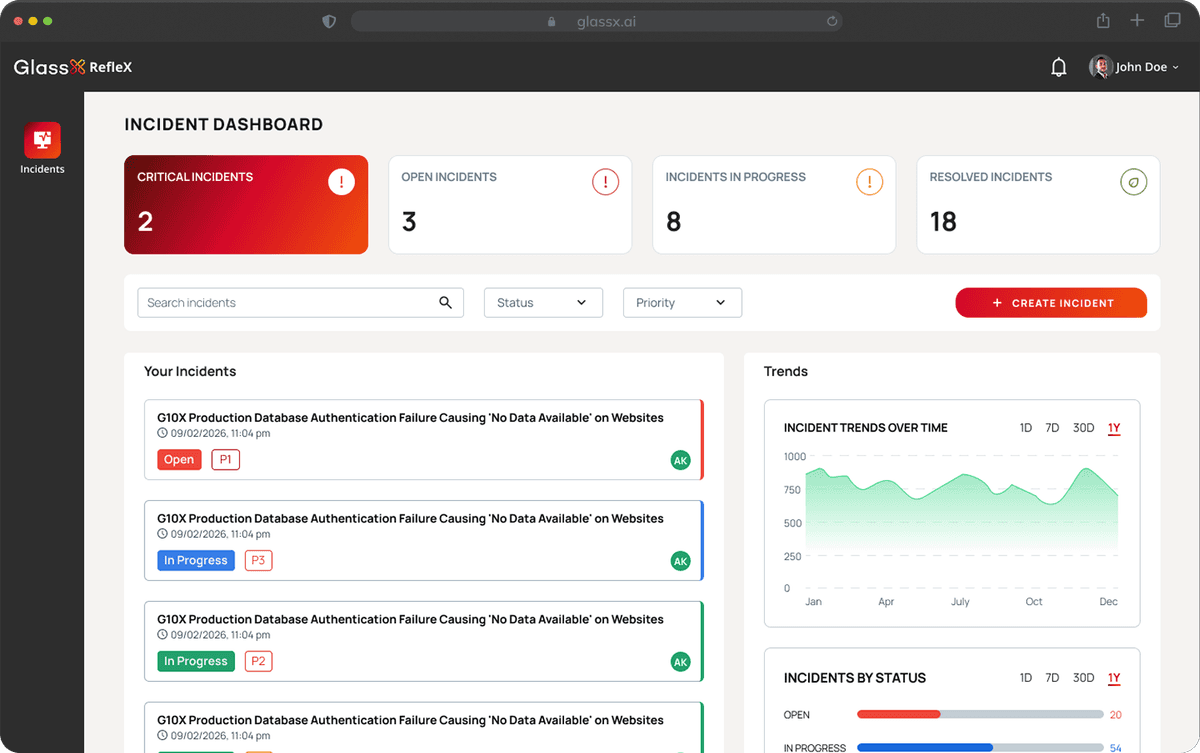Click the search magnifier in the incidents search bar

click(444, 302)
